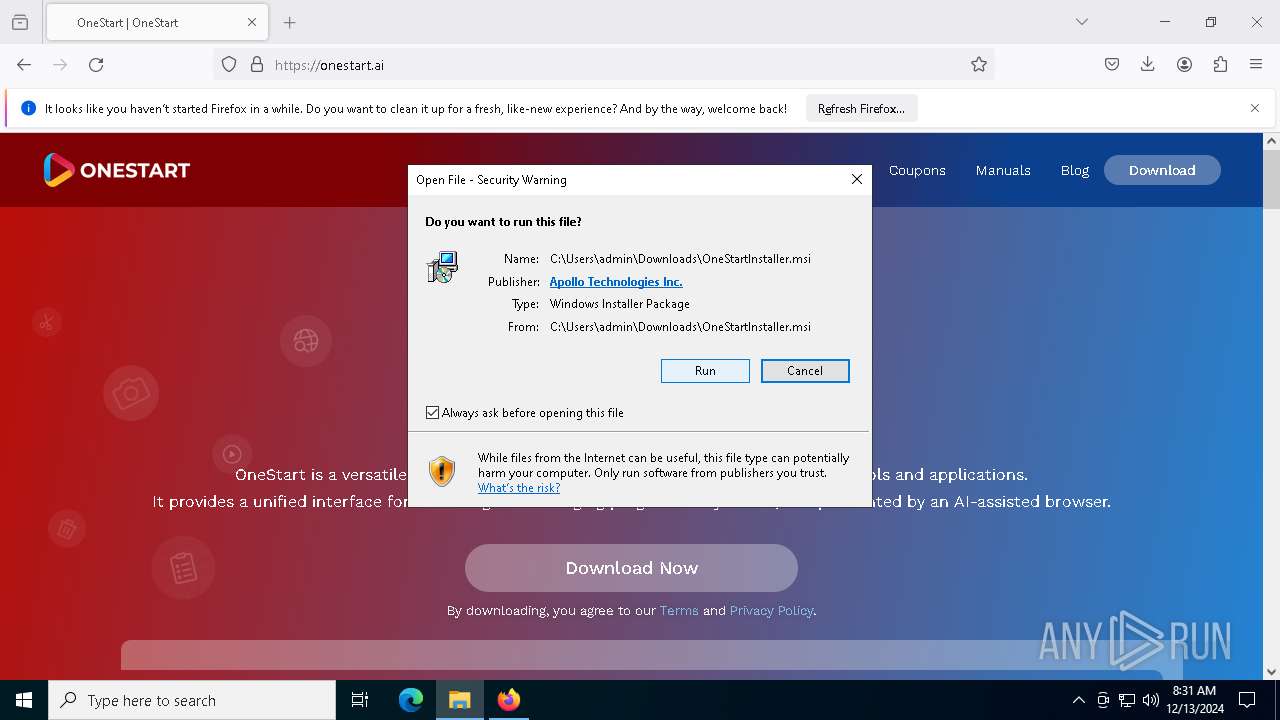This screenshot has height=720, width=1280.
Task: Click the OneStart logo
Action: [116, 170]
